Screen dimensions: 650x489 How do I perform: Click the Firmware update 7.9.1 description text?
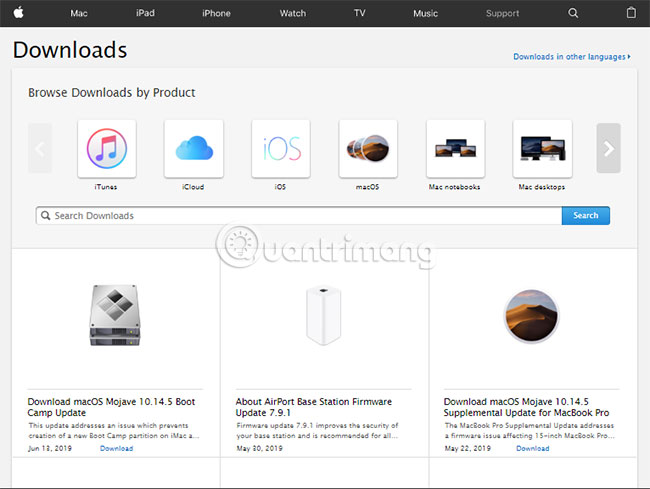317,431
